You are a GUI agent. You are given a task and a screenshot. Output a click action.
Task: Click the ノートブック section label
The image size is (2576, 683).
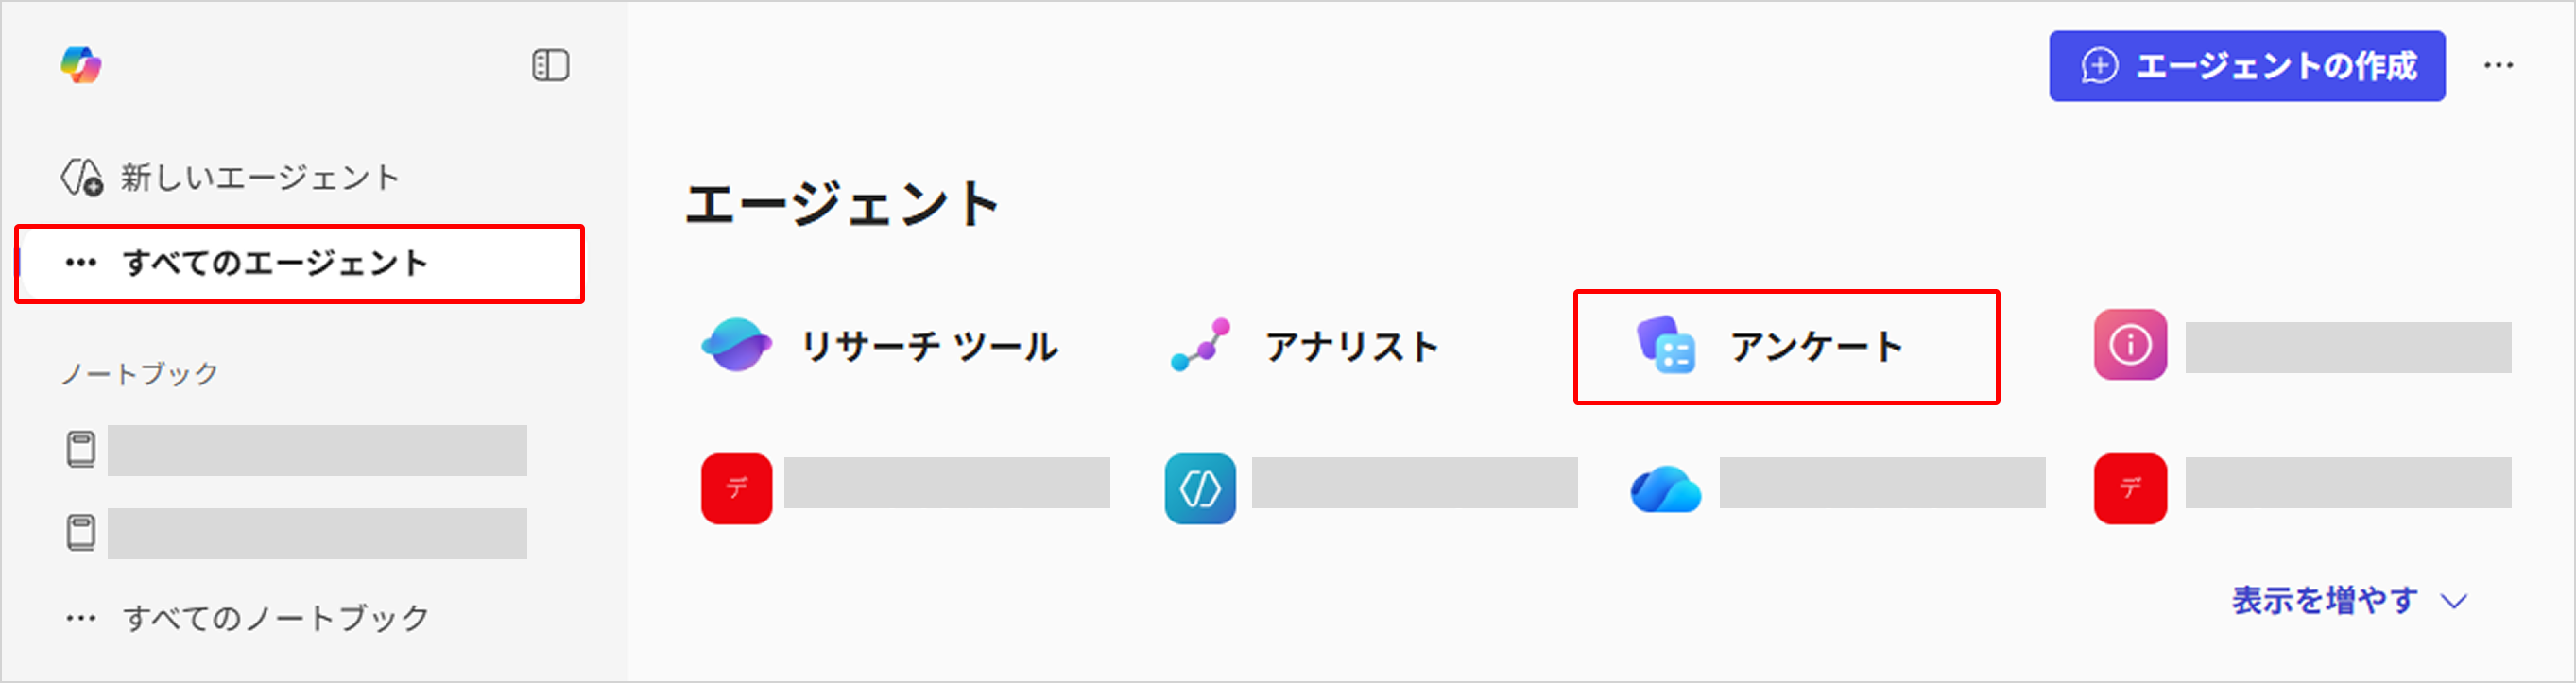coord(140,374)
